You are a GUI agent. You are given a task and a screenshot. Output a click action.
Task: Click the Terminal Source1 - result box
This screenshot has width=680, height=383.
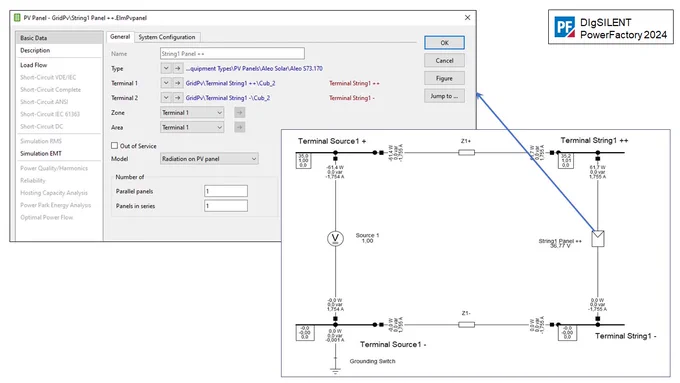pyautogui.click(x=305, y=333)
